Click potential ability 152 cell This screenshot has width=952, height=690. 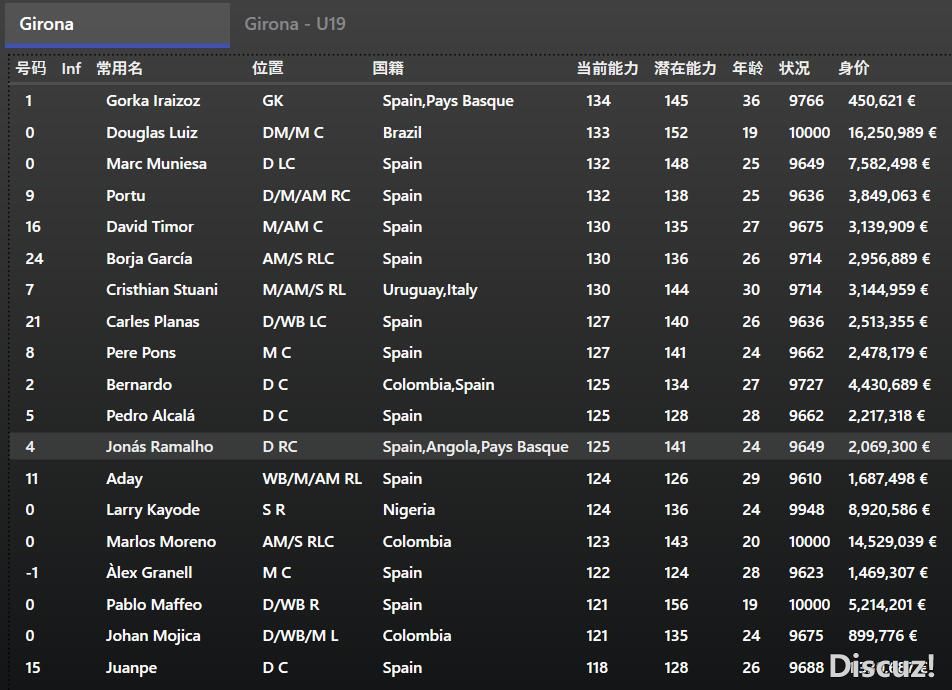[x=676, y=132]
